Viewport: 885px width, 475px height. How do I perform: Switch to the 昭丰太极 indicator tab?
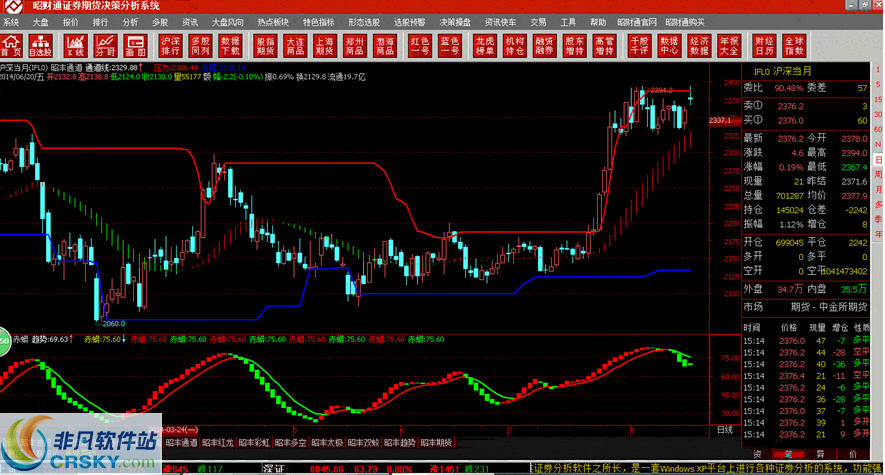click(x=327, y=443)
